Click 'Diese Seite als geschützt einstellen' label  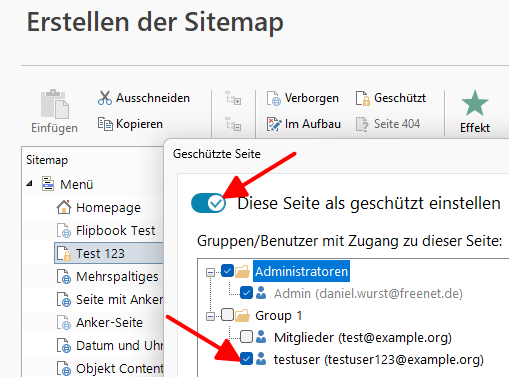369,203
